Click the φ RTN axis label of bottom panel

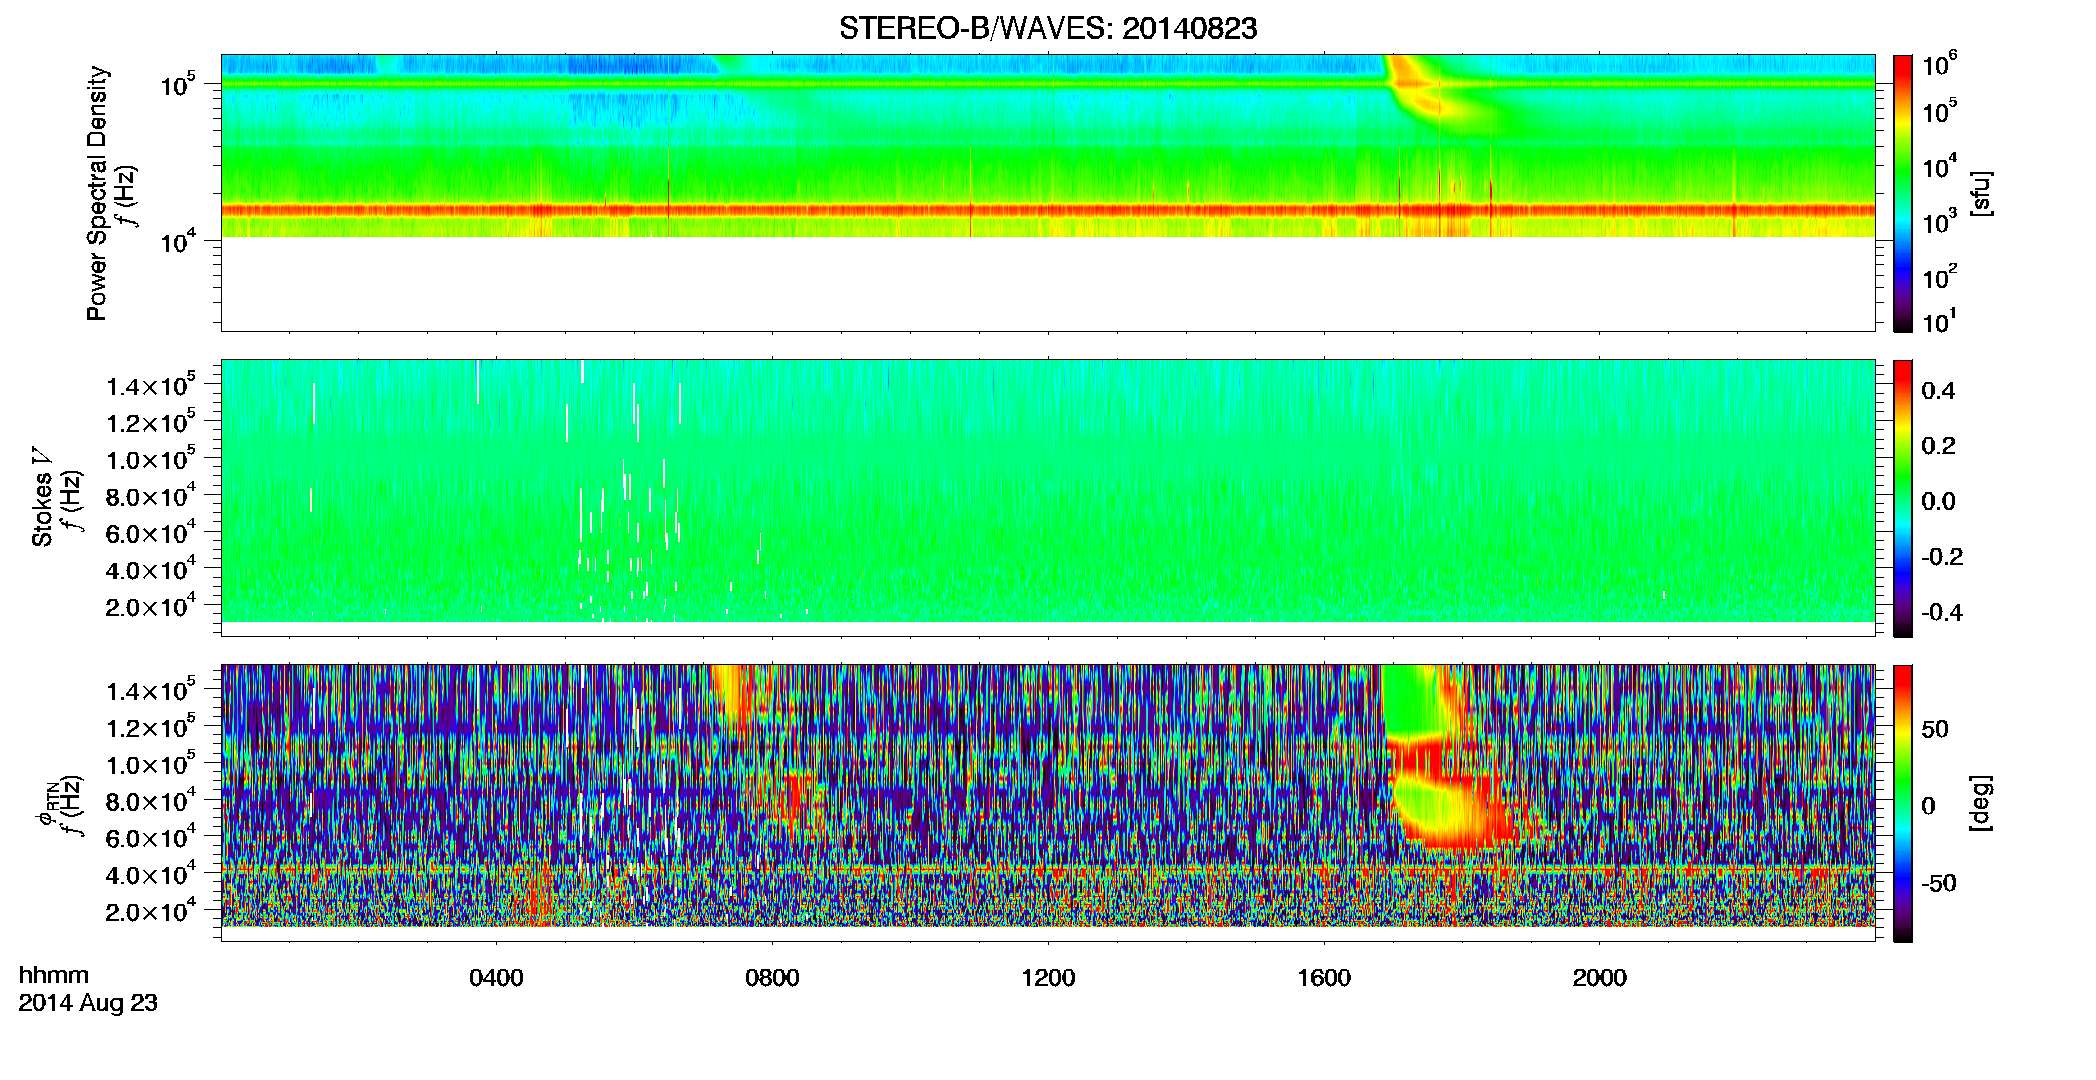coord(46,803)
